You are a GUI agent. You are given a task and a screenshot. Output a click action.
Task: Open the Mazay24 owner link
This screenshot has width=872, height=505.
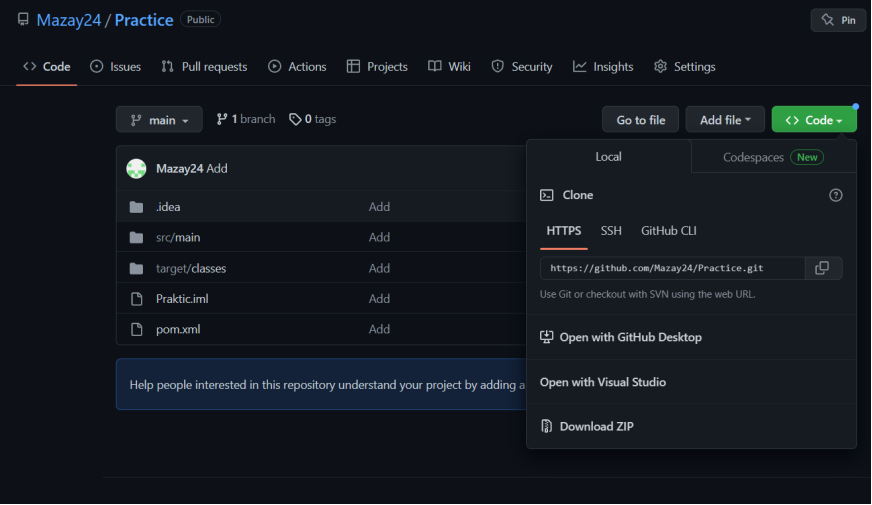click(68, 20)
